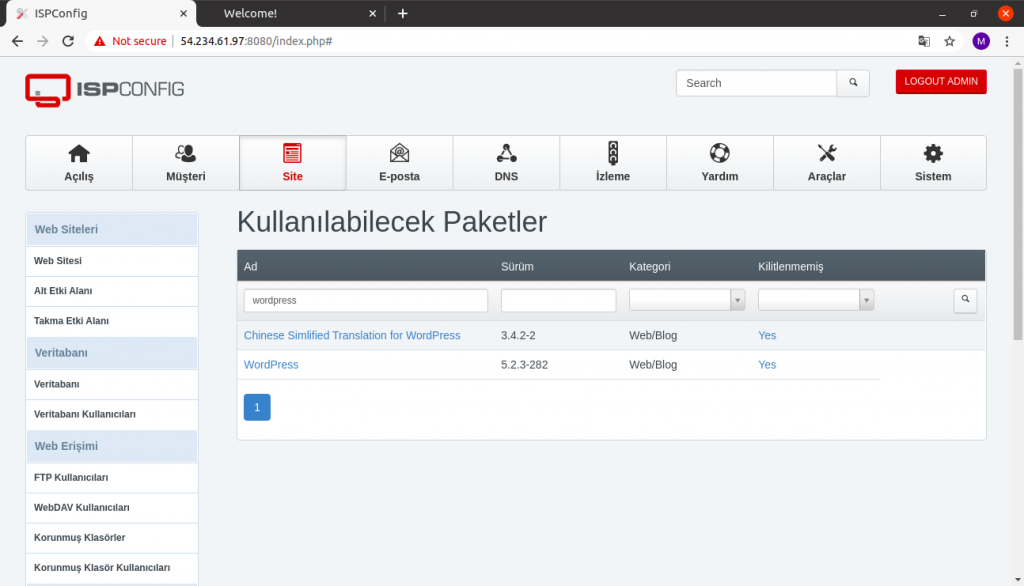The height and width of the screenshot is (586, 1024).
Task: Click the page vertical scrollbar
Action: (1018, 204)
